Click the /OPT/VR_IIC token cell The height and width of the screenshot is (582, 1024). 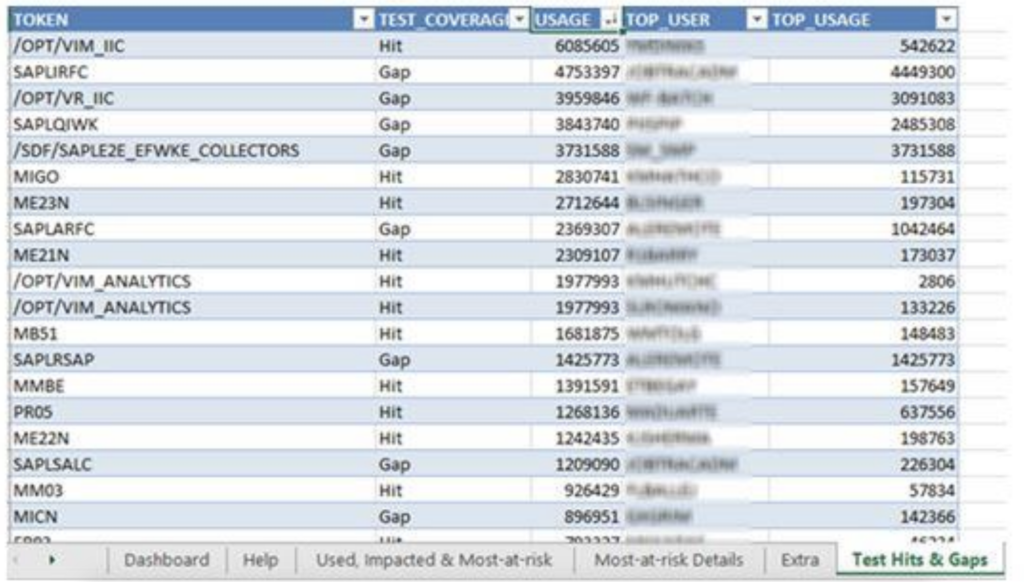point(192,98)
